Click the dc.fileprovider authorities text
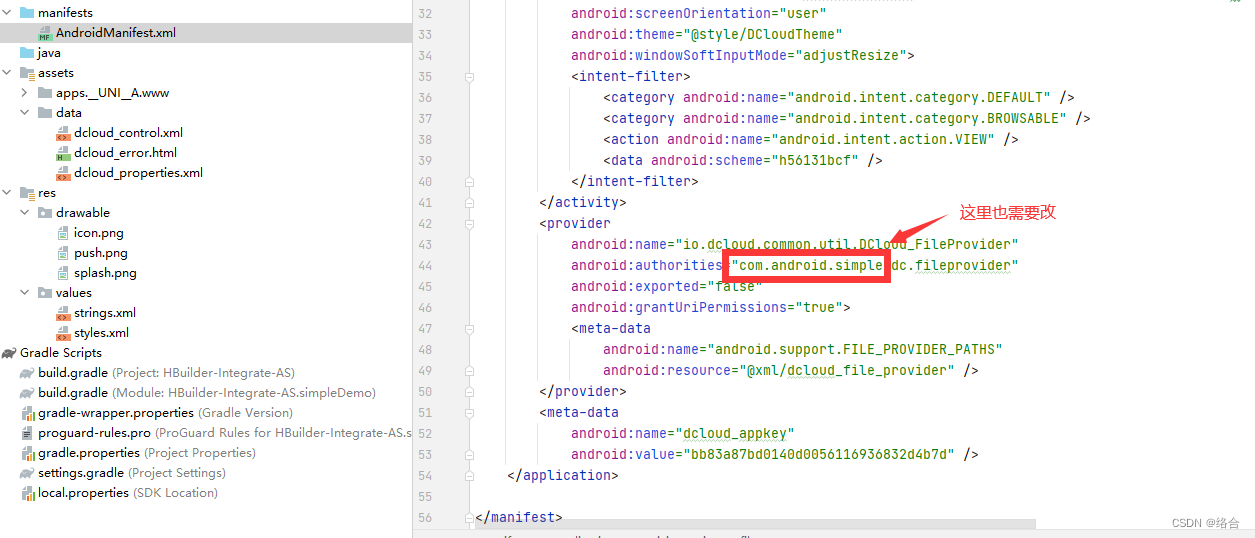Image resolution: width=1255 pixels, height=538 pixels. click(x=950, y=266)
